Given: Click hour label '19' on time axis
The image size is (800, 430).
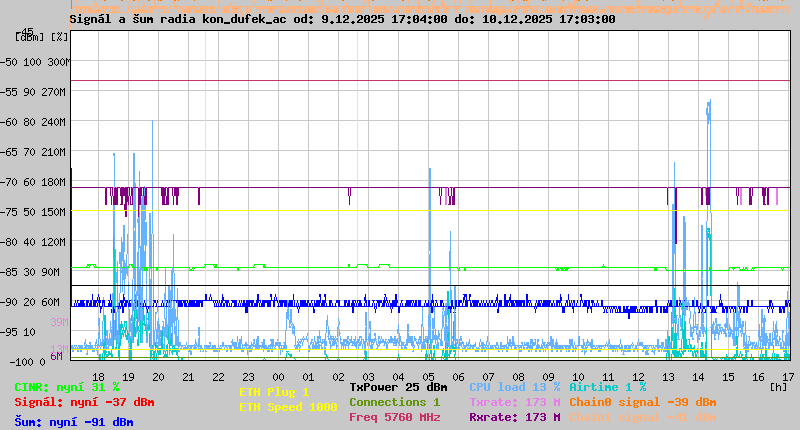Looking at the screenshot, I should pyautogui.click(x=129, y=377).
